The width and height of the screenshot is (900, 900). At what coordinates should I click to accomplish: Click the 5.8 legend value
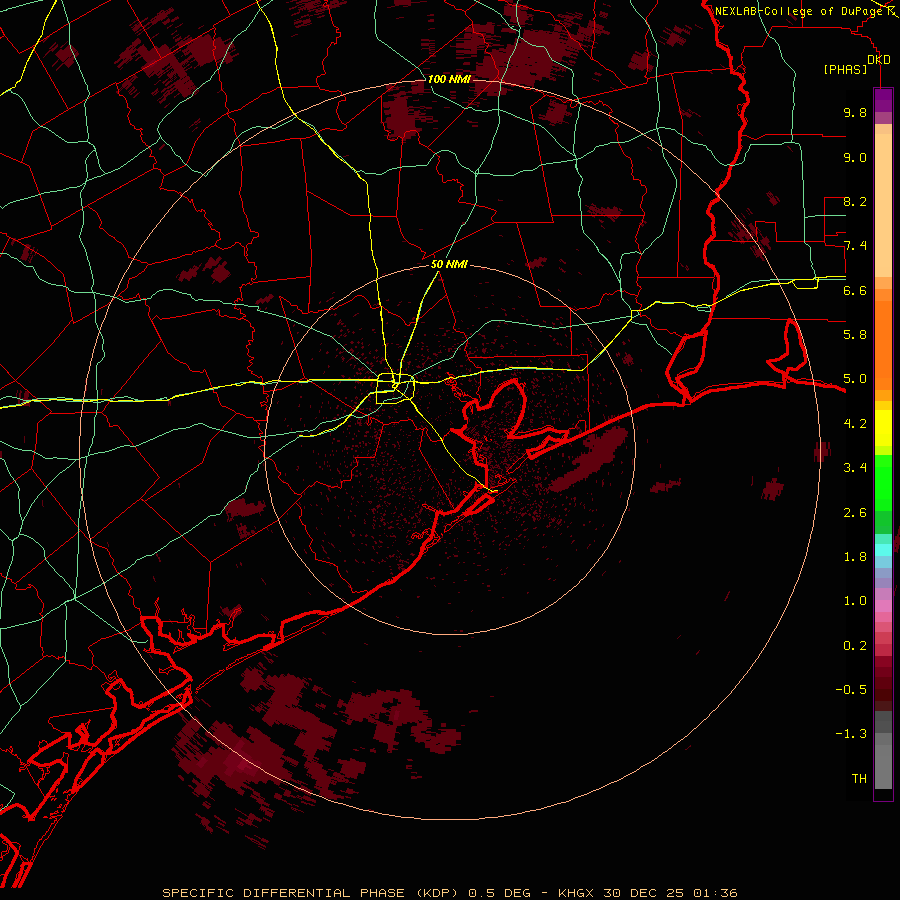point(855,335)
